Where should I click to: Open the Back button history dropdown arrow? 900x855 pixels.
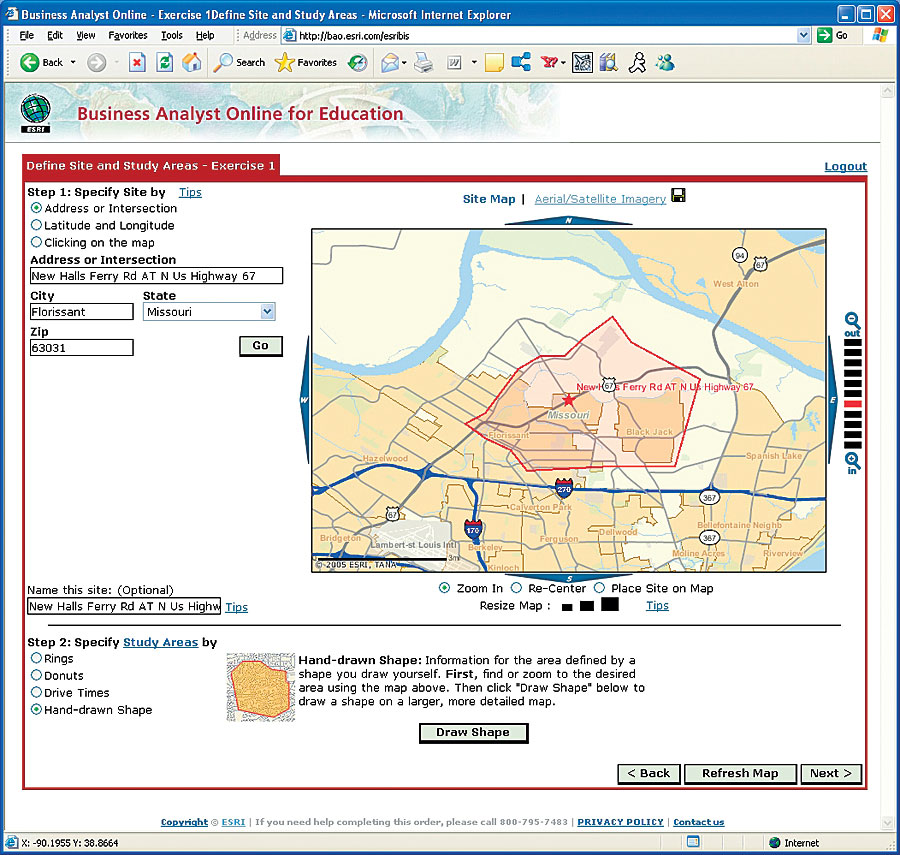point(73,63)
